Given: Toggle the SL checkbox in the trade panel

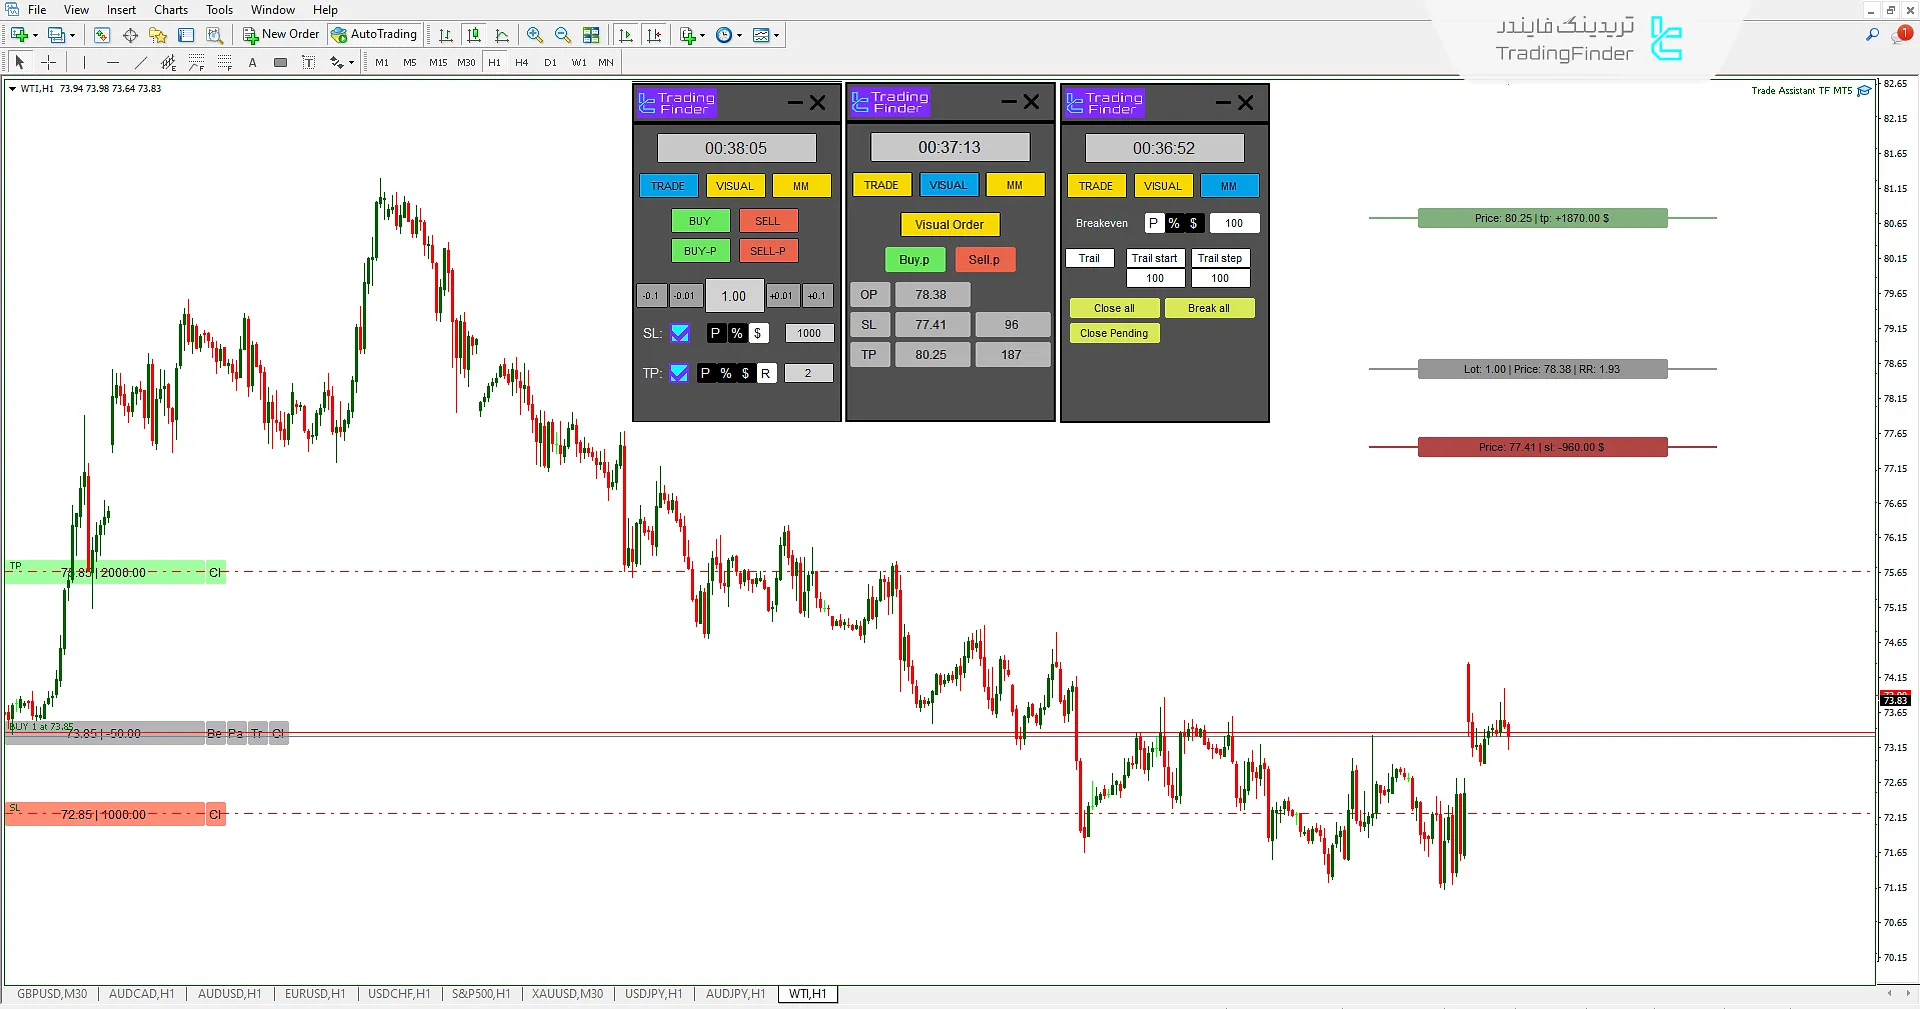Looking at the screenshot, I should [680, 333].
